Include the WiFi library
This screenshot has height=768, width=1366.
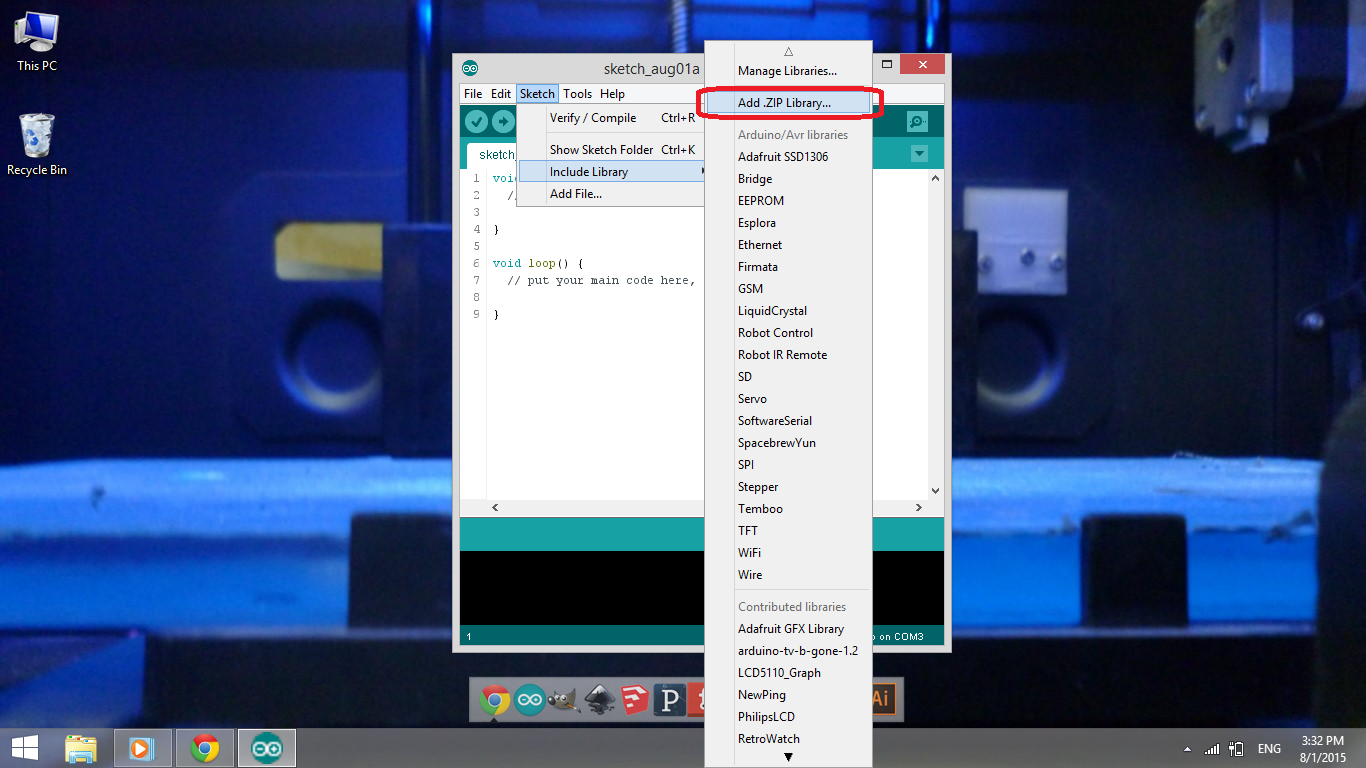tap(788, 553)
